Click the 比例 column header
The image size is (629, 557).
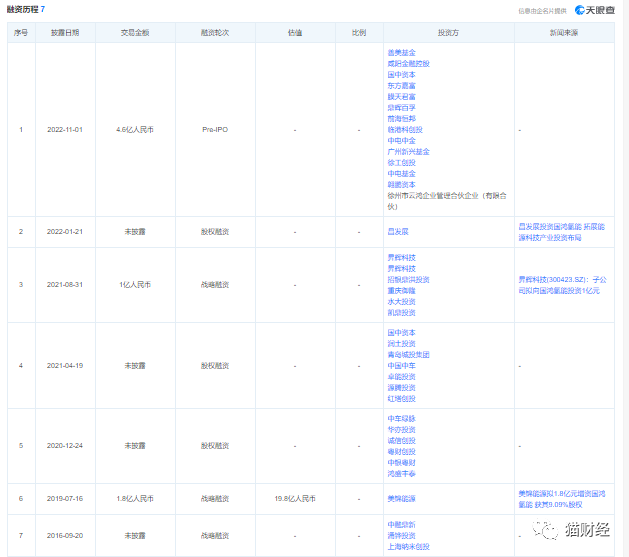(359, 32)
